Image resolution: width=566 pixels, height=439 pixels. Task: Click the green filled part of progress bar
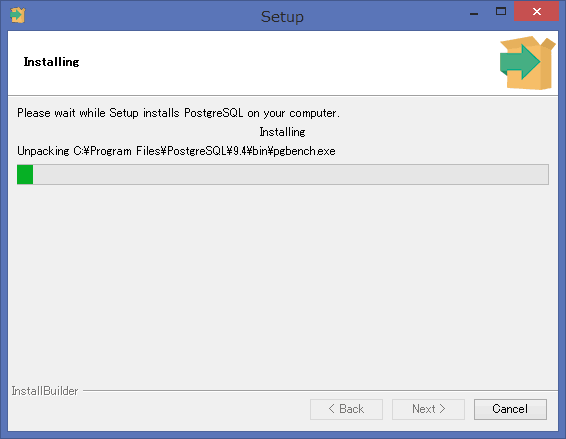(25, 174)
